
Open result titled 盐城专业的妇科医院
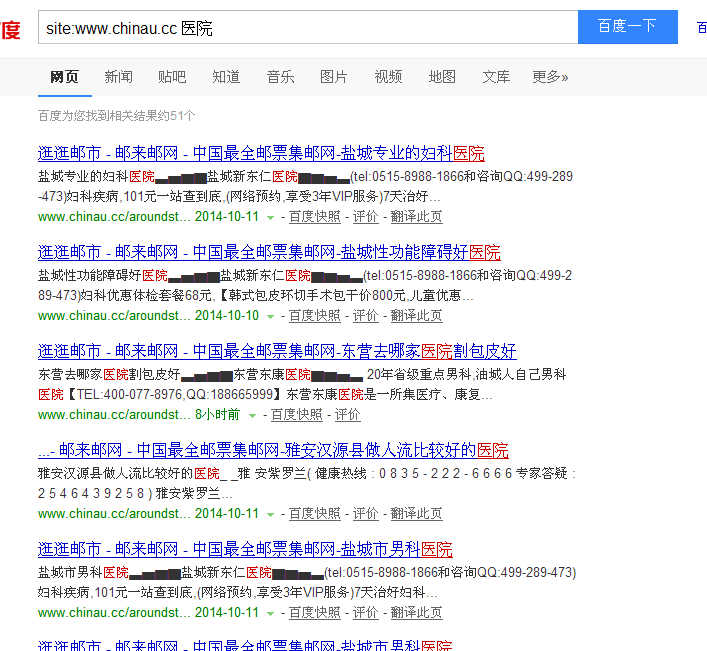click(x=261, y=153)
